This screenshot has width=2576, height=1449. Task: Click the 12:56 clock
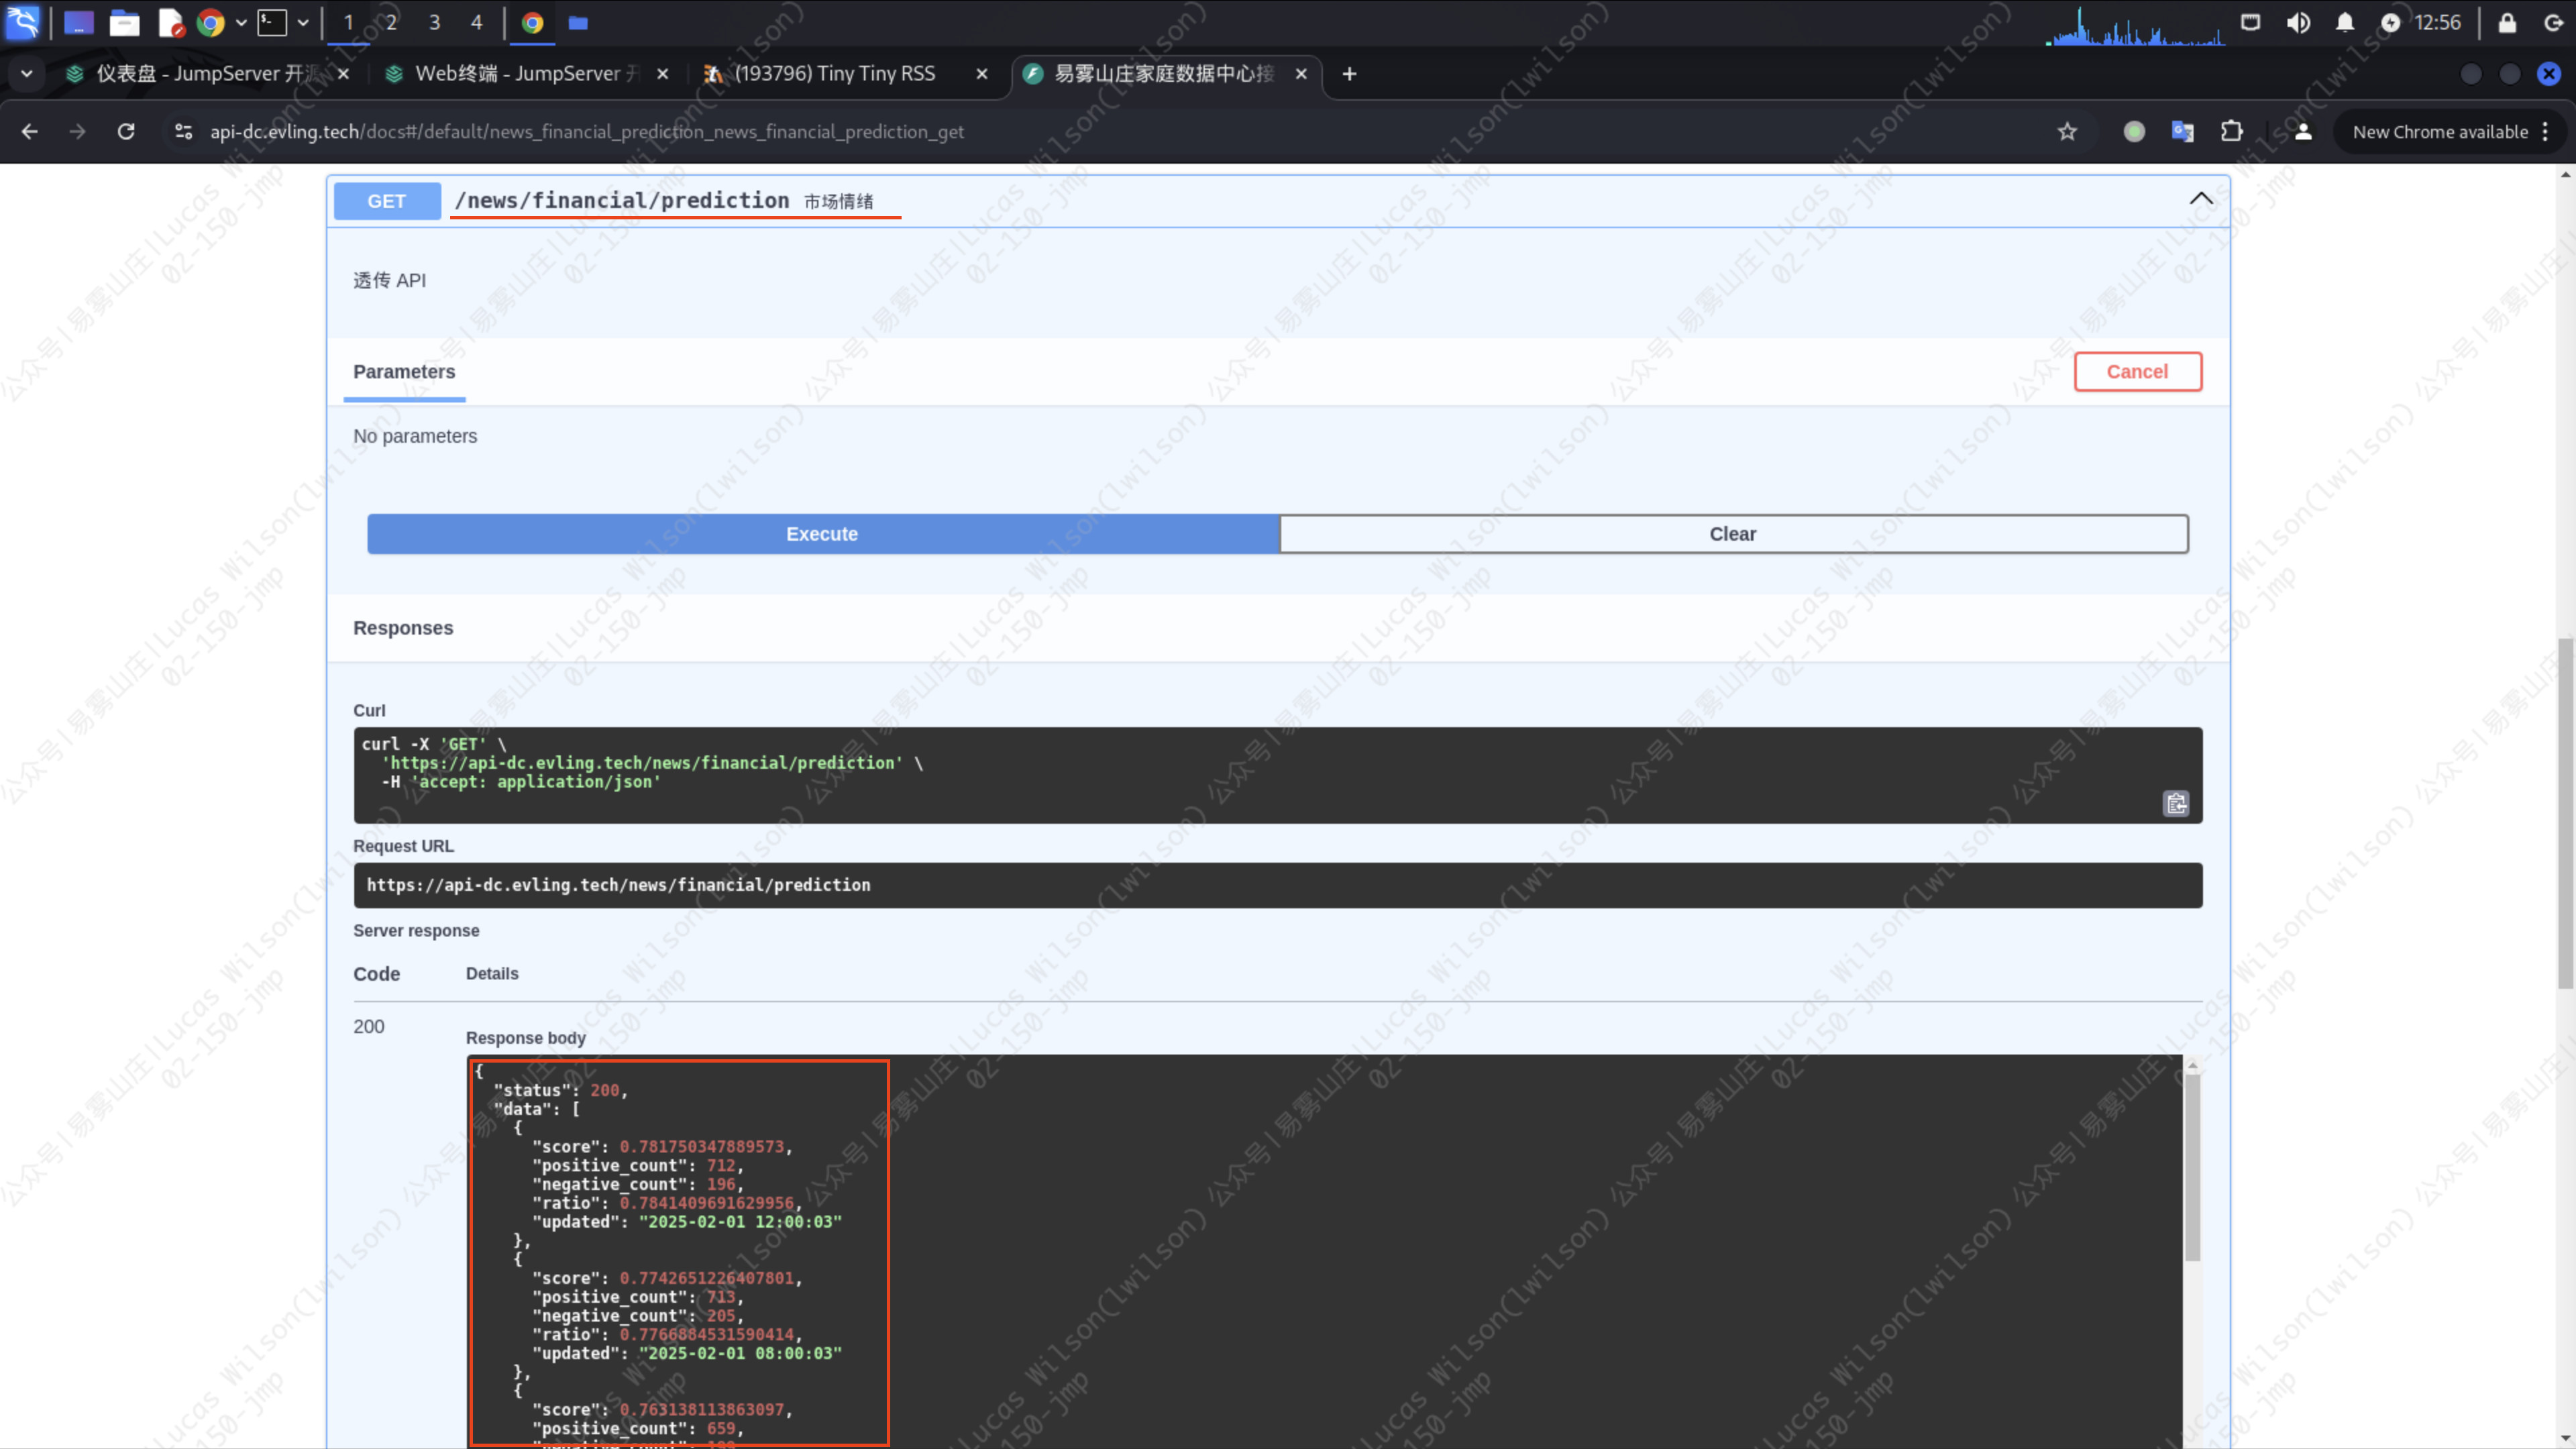tap(2437, 22)
